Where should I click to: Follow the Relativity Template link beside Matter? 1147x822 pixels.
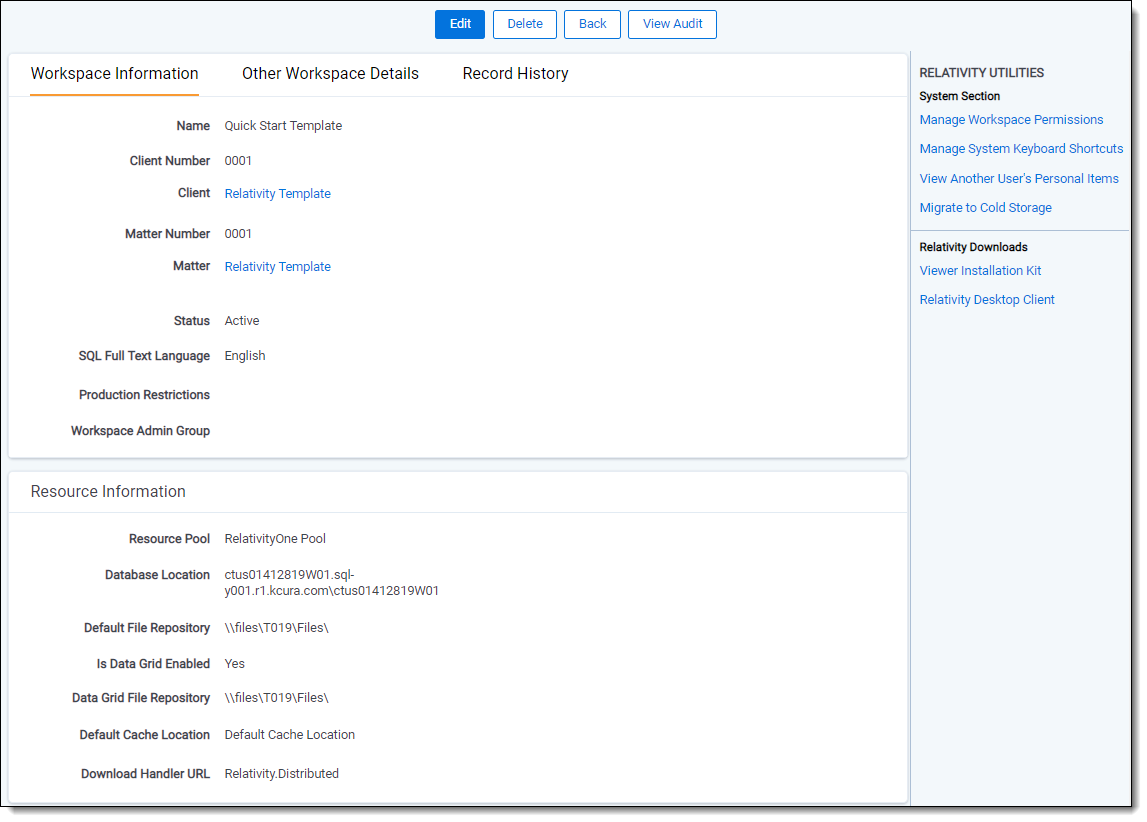277,267
